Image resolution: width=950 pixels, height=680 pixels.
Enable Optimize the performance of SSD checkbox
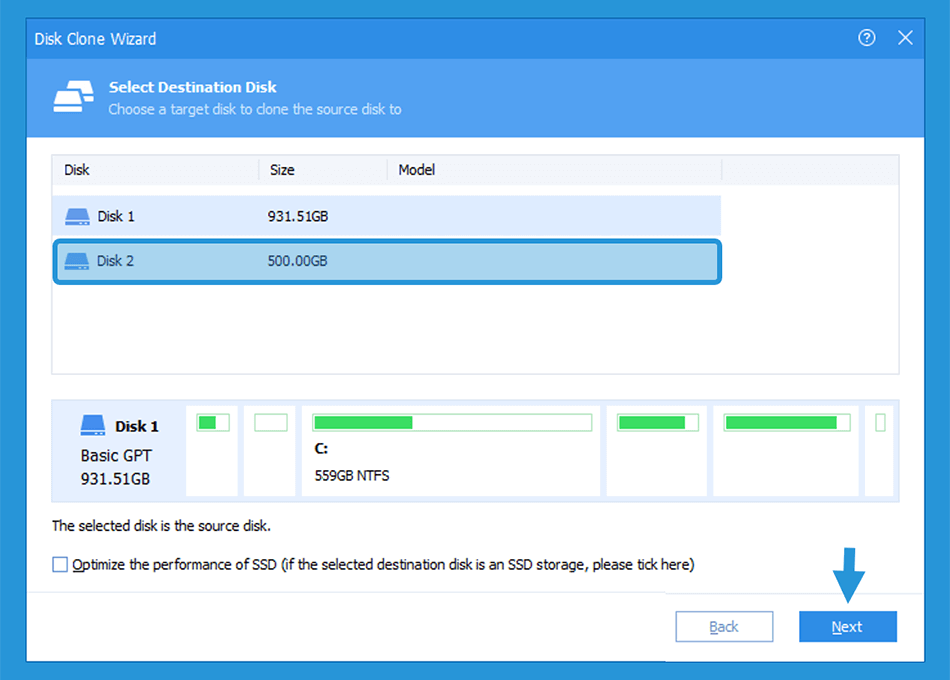[60, 565]
